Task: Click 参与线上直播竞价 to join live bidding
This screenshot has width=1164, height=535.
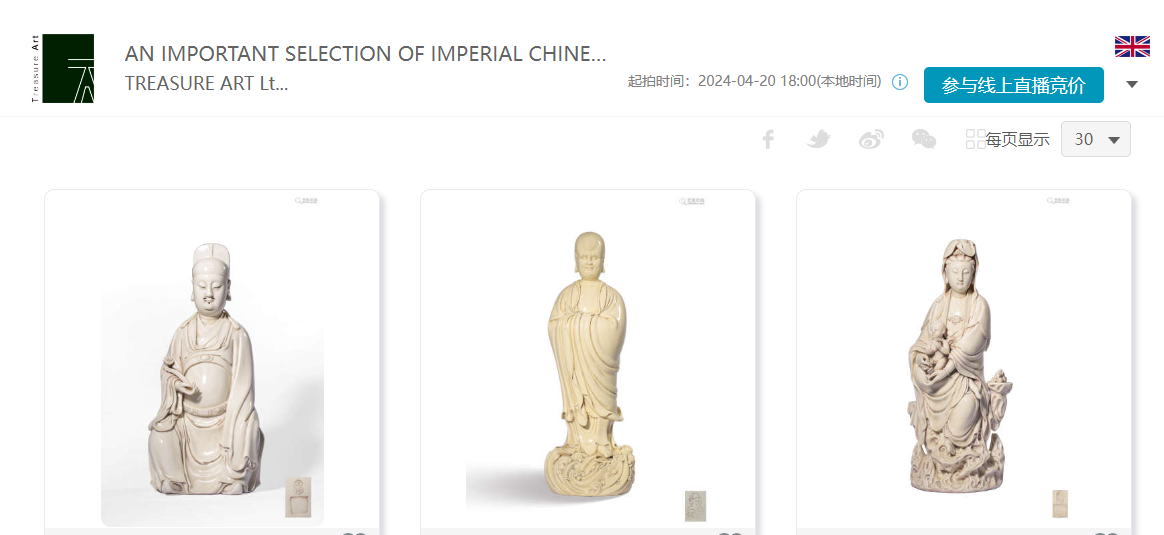Action: (x=1013, y=85)
